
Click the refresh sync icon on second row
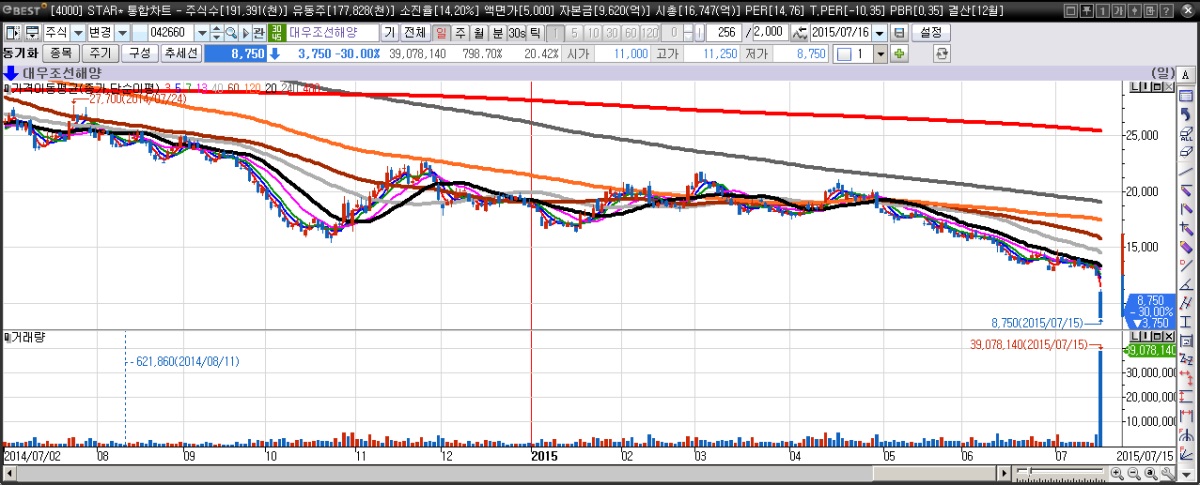(x=941, y=52)
